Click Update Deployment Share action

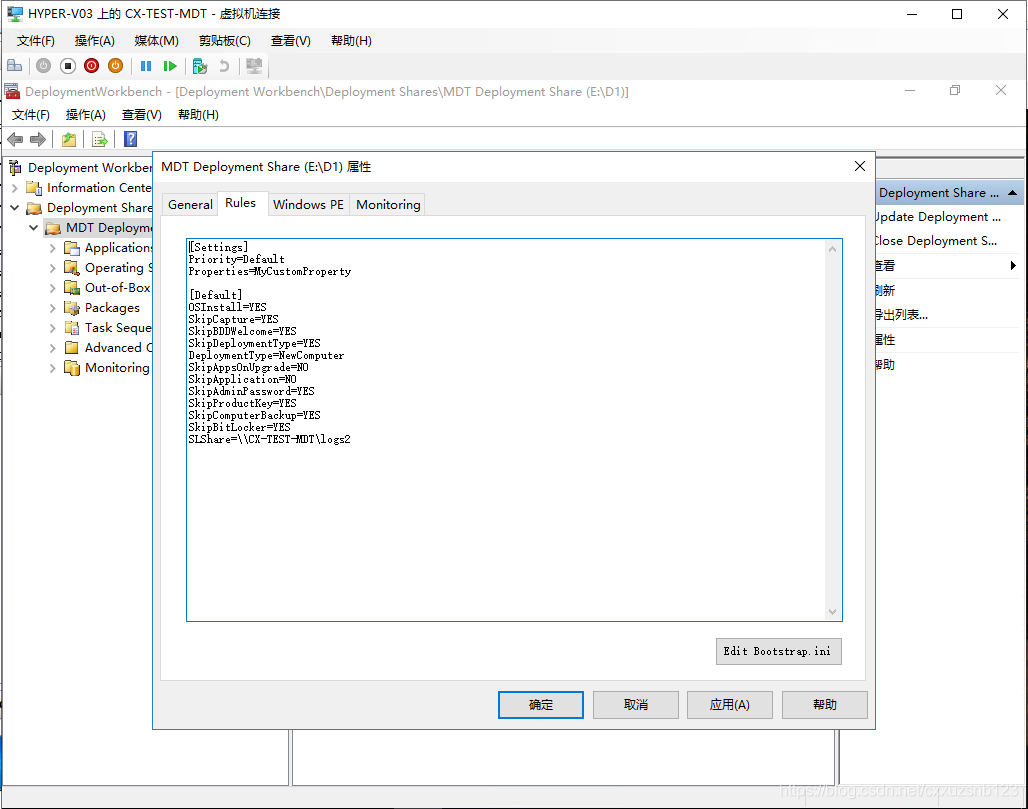tap(939, 217)
